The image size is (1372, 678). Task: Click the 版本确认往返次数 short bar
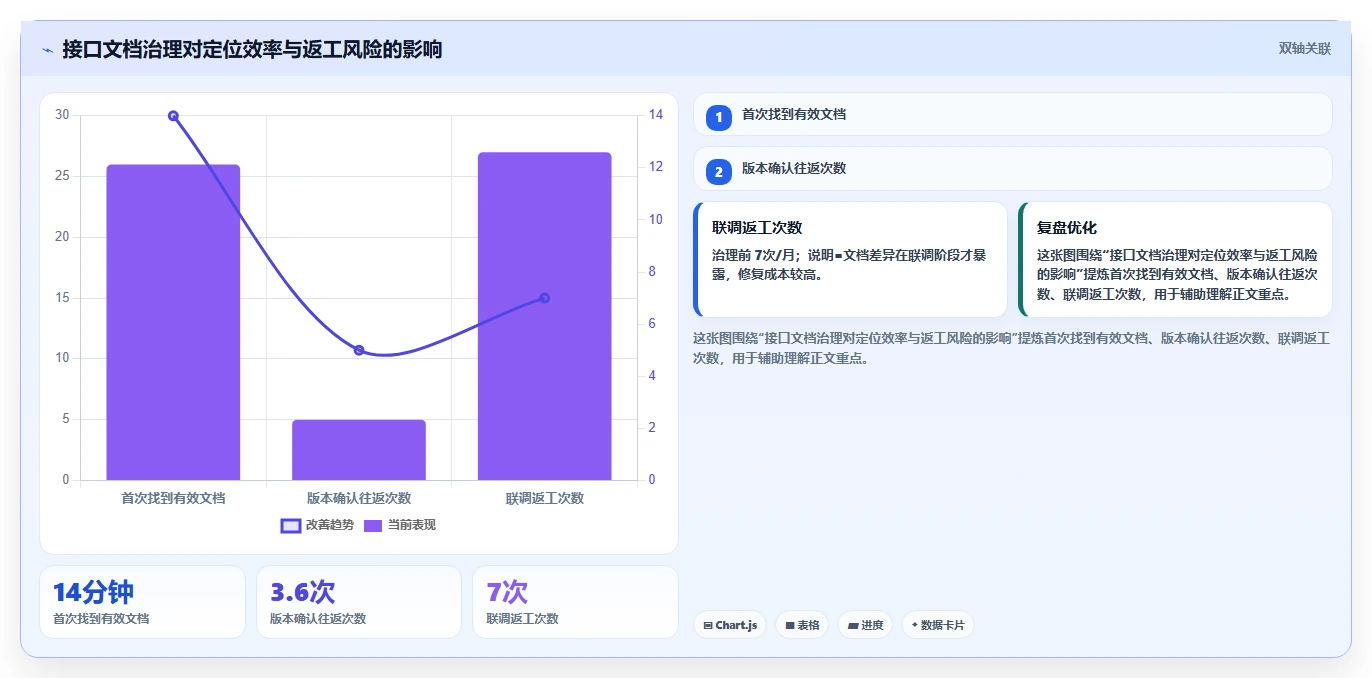tap(359, 450)
